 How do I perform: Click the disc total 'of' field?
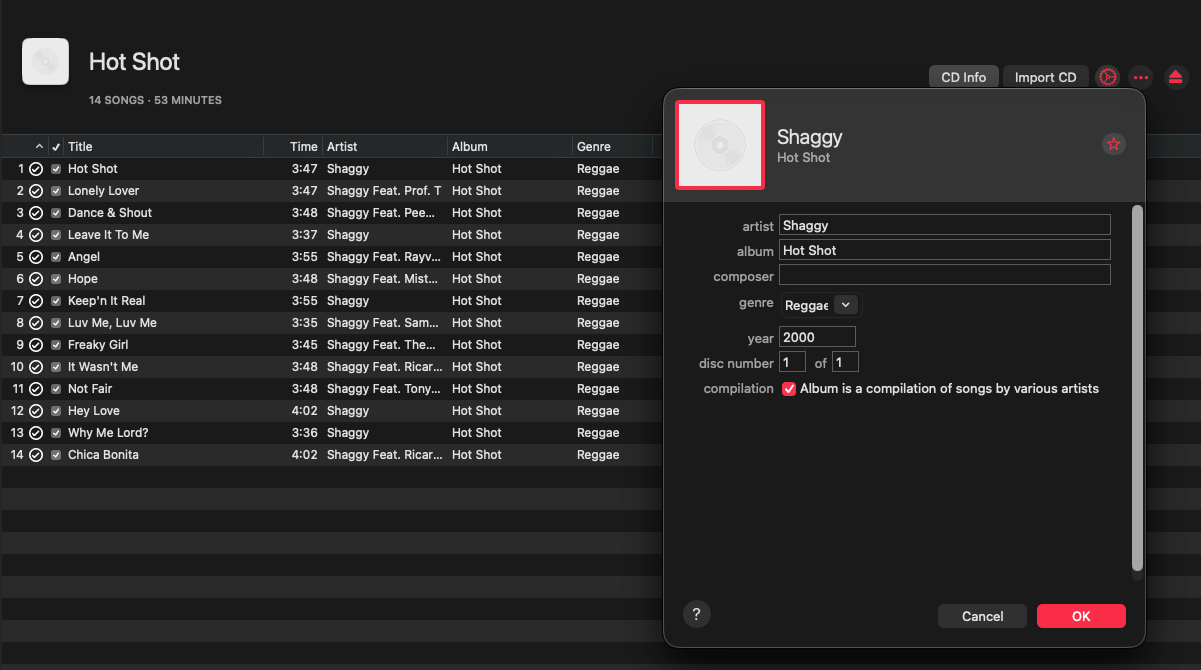point(846,362)
